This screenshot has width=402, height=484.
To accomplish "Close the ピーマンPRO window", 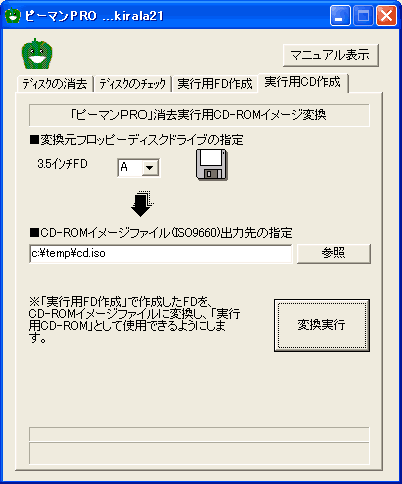I will click(386, 15).
